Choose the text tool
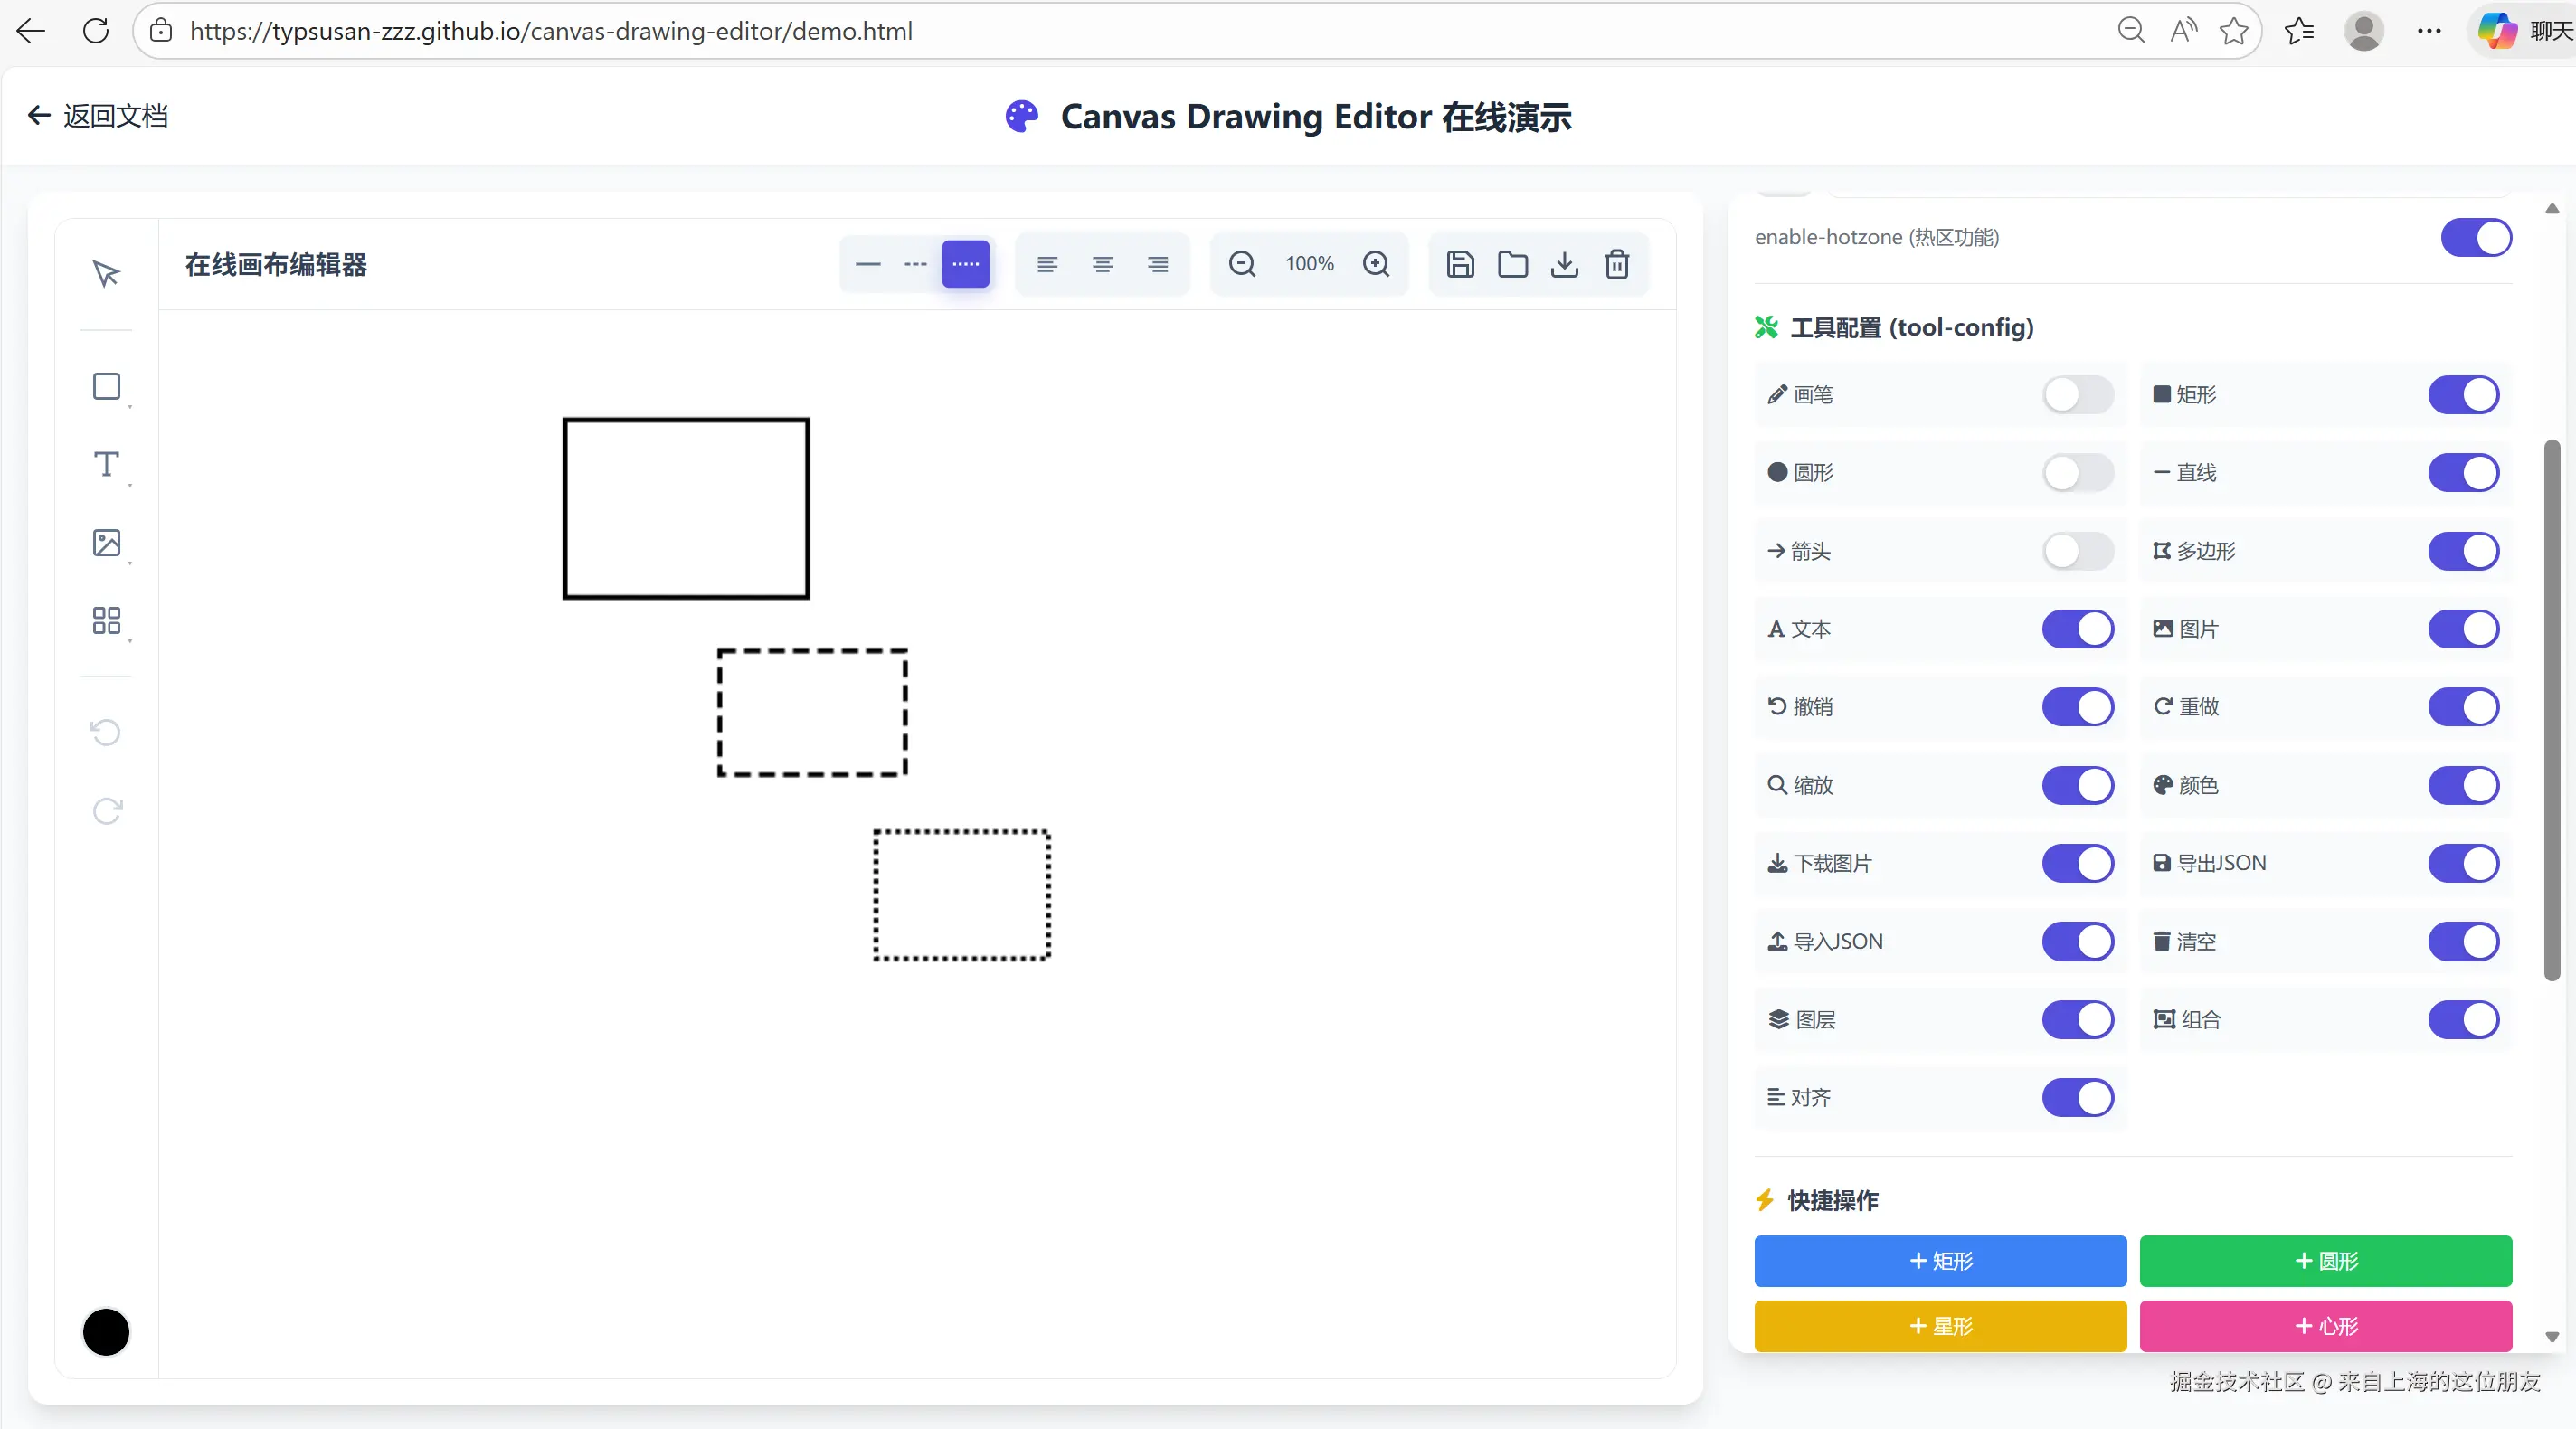This screenshot has height=1429, width=2576. click(x=106, y=464)
